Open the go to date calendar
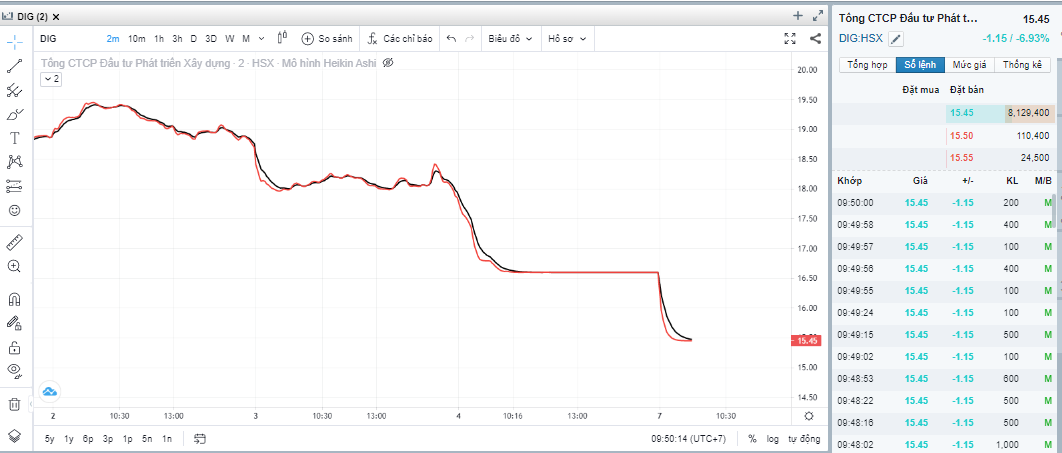 199,439
